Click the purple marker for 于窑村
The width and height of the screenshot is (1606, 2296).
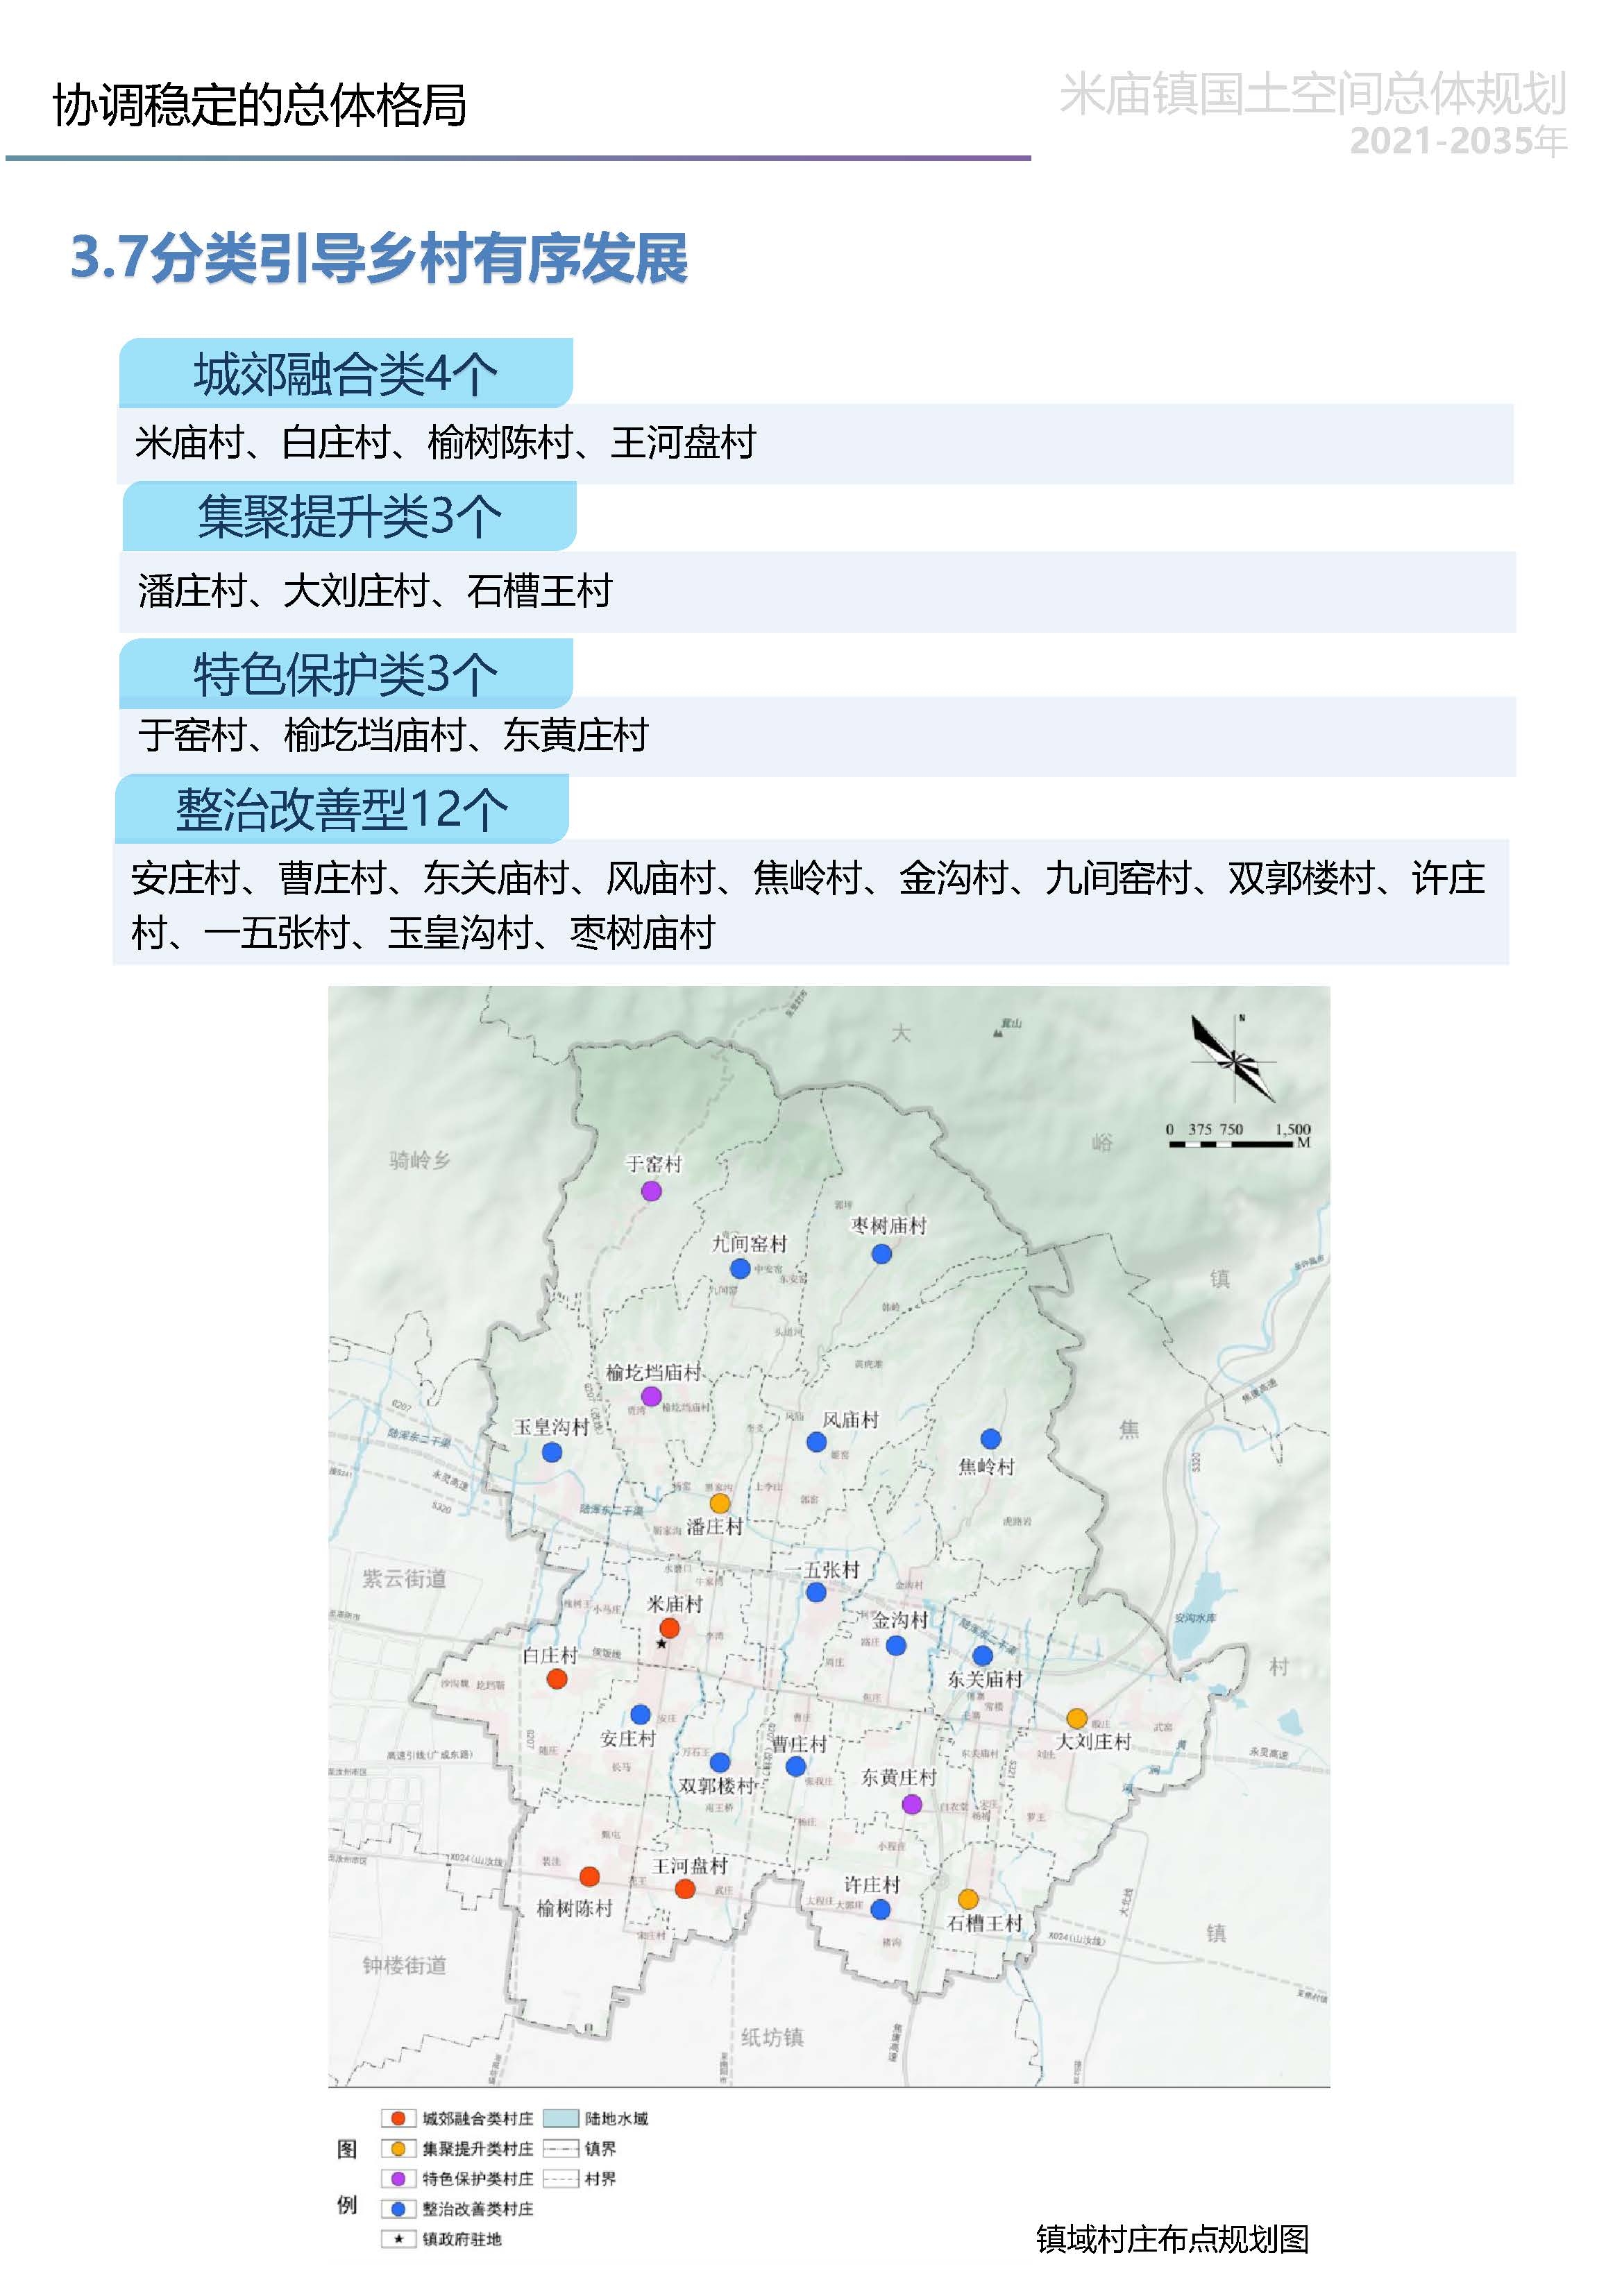point(651,1191)
